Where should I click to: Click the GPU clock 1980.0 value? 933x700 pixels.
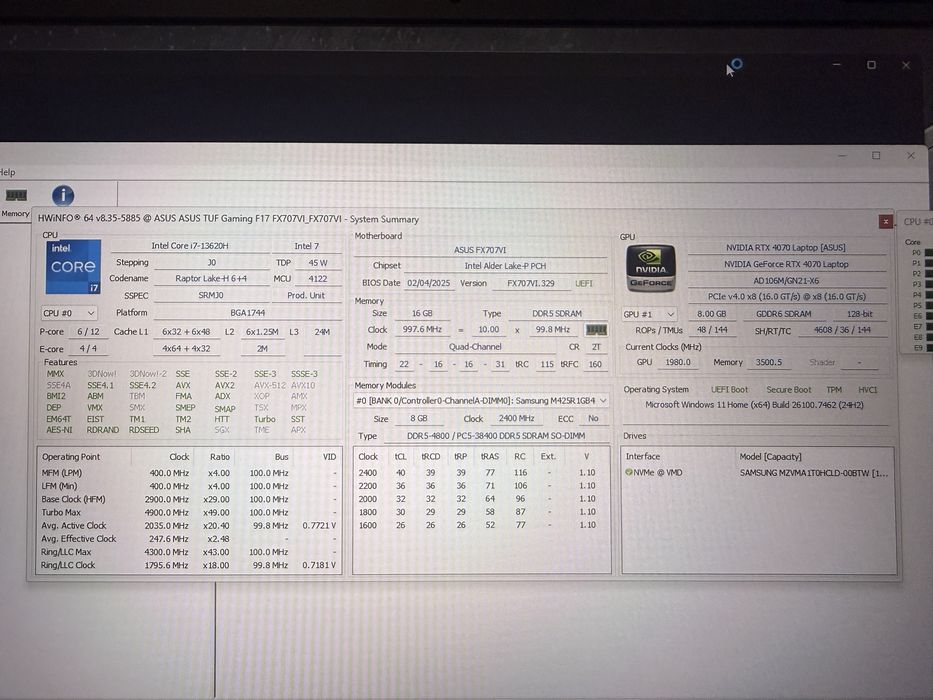pyautogui.click(x=678, y=362)
